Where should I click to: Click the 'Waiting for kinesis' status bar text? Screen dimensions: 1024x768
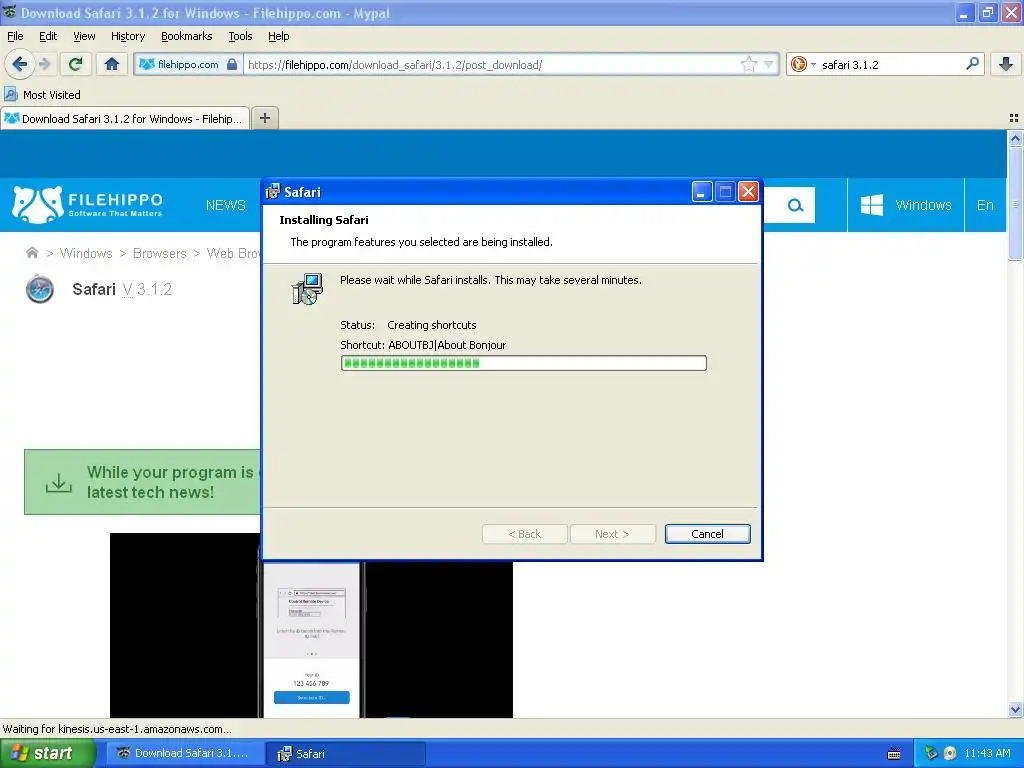point(117,729)
